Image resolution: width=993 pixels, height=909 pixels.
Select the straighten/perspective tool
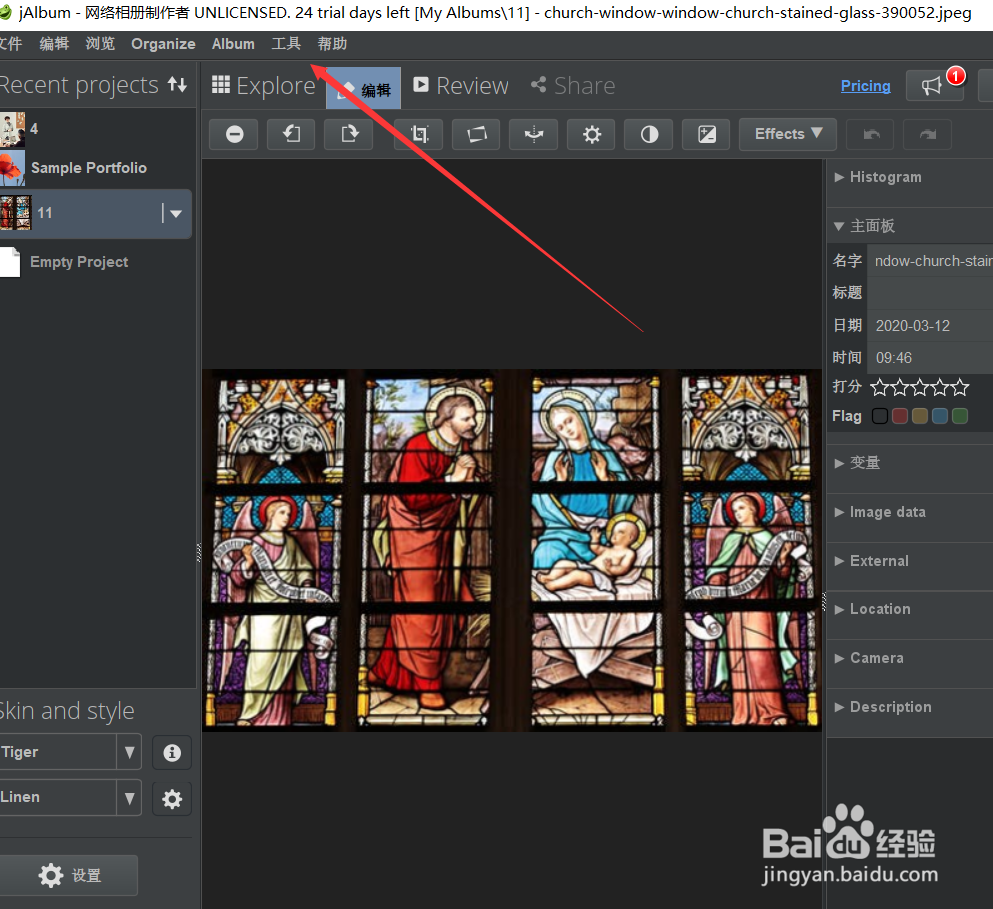[x=476, y=134]
